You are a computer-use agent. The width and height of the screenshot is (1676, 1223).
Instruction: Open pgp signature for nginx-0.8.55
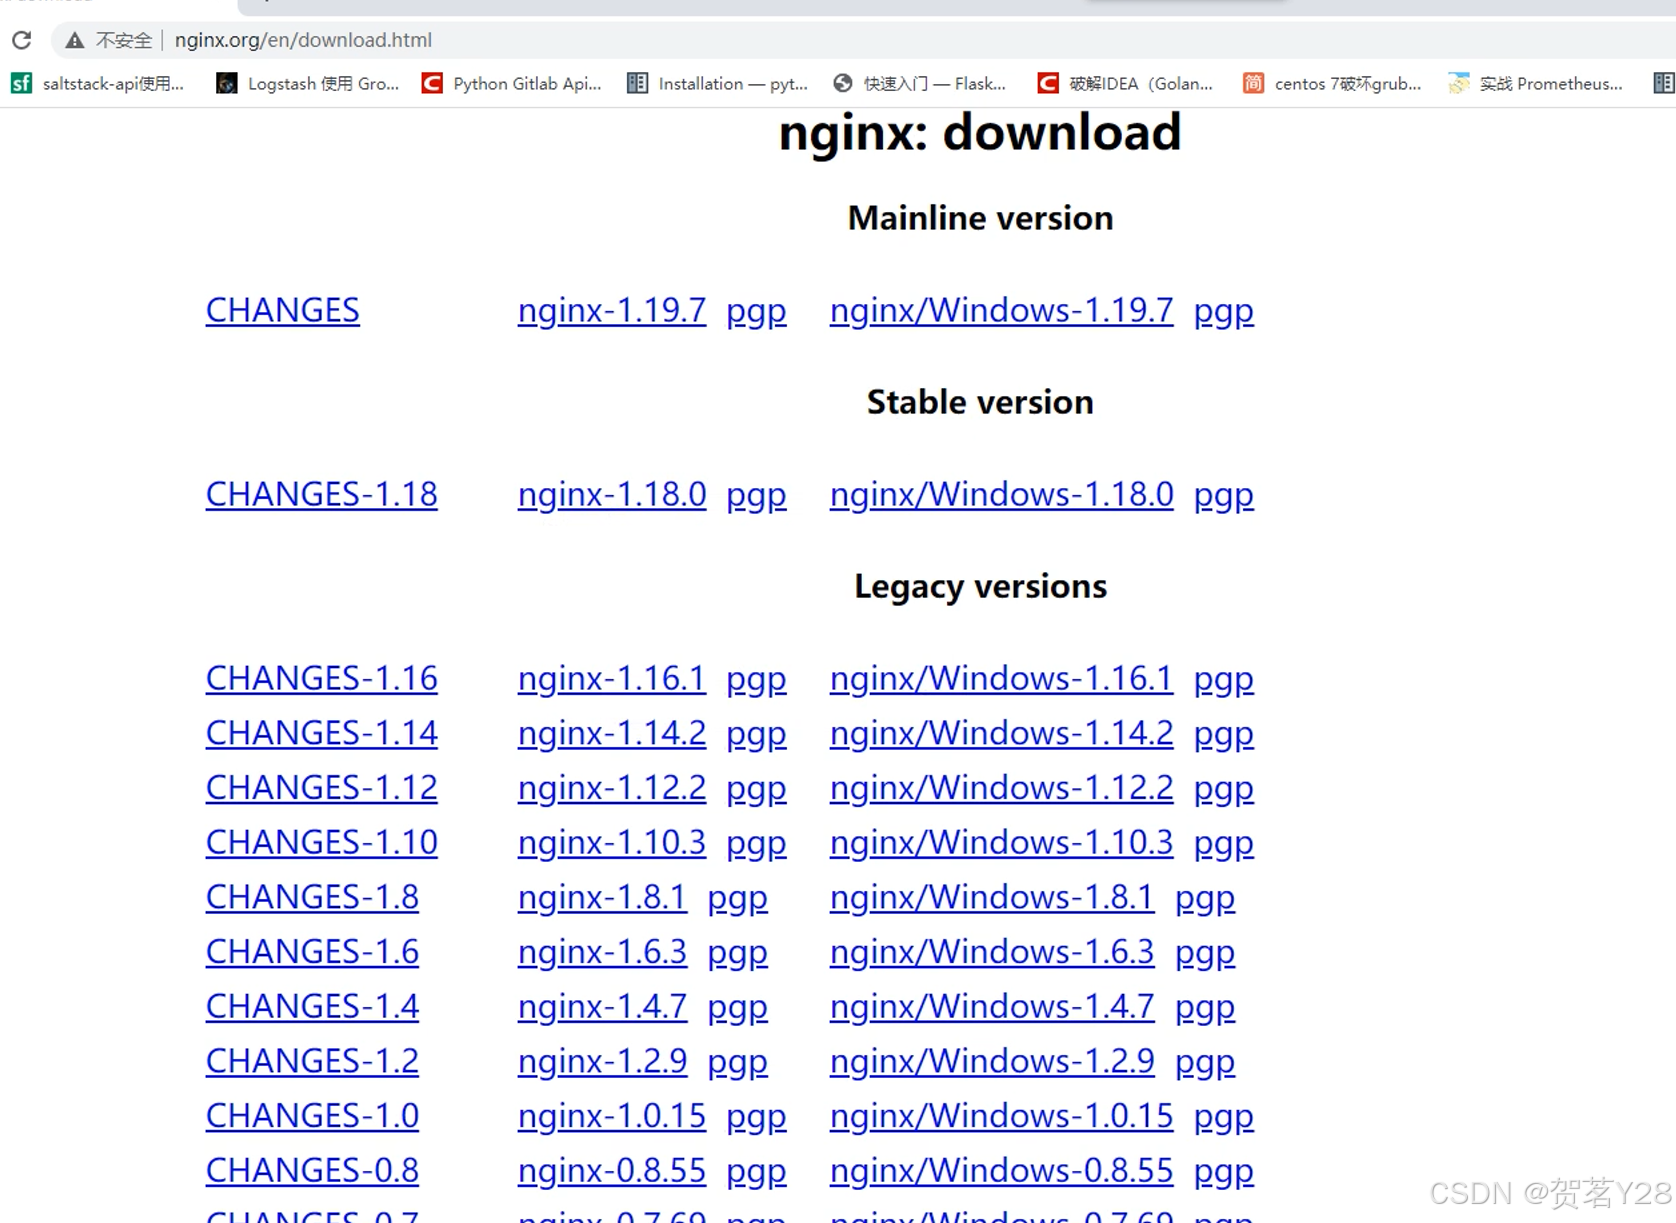[x=756, y=1172]
